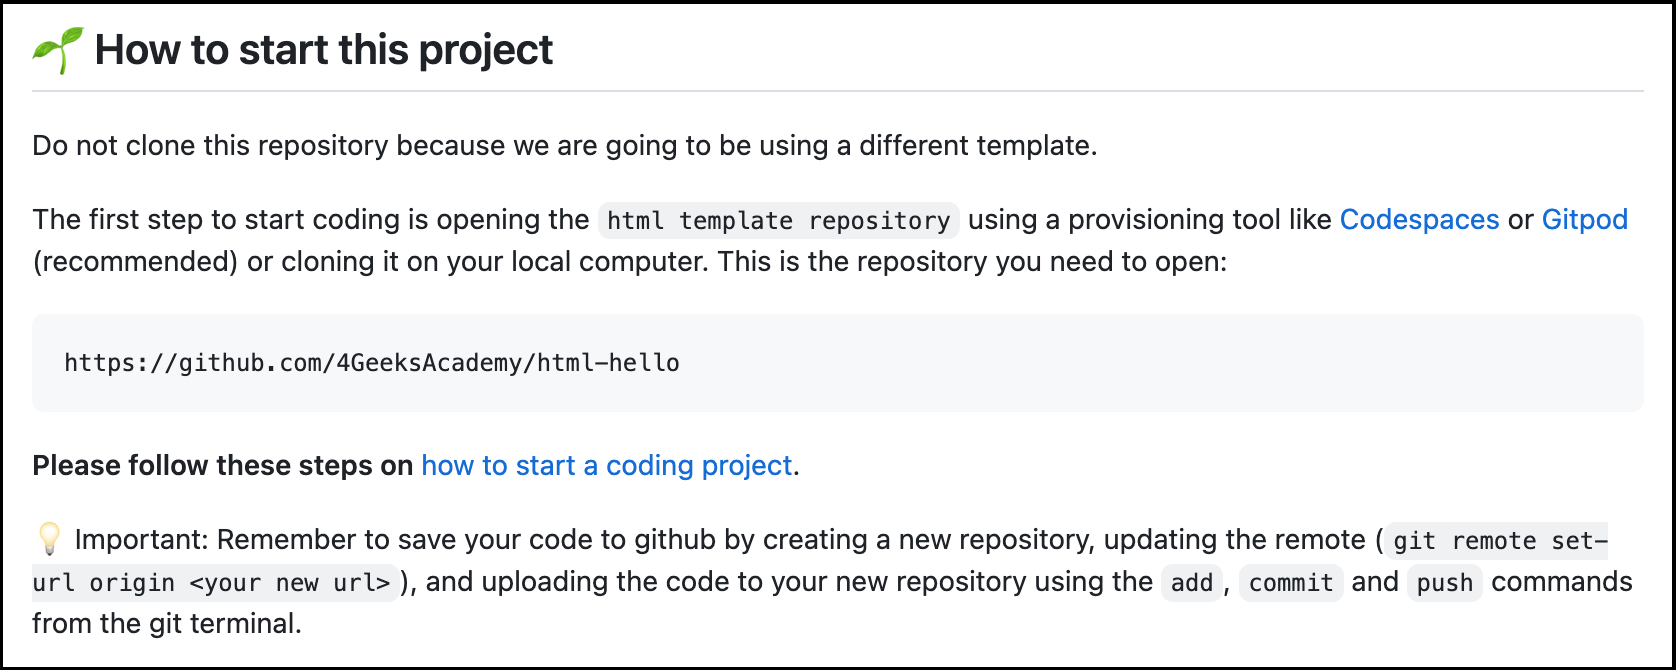Click the seedling emoji beside the heading
This screenshot has width=1676, height=670.
57,50
